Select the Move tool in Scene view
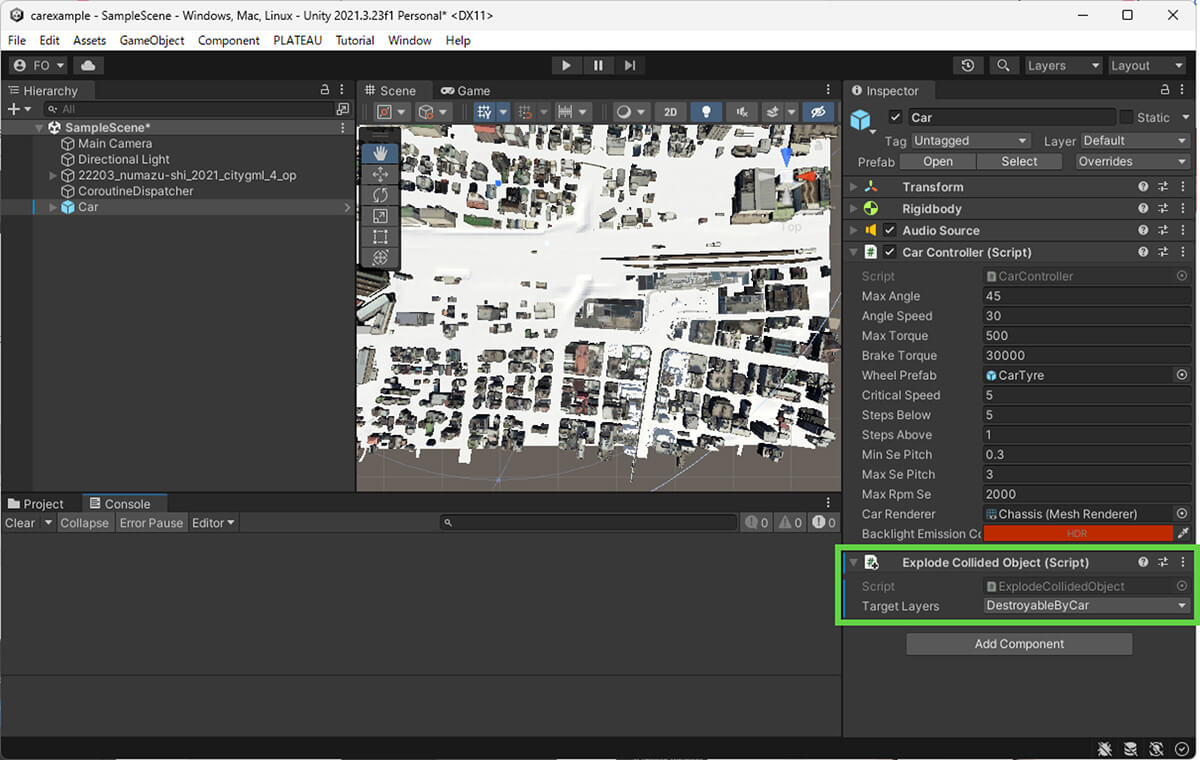 (x=380, y=174)
